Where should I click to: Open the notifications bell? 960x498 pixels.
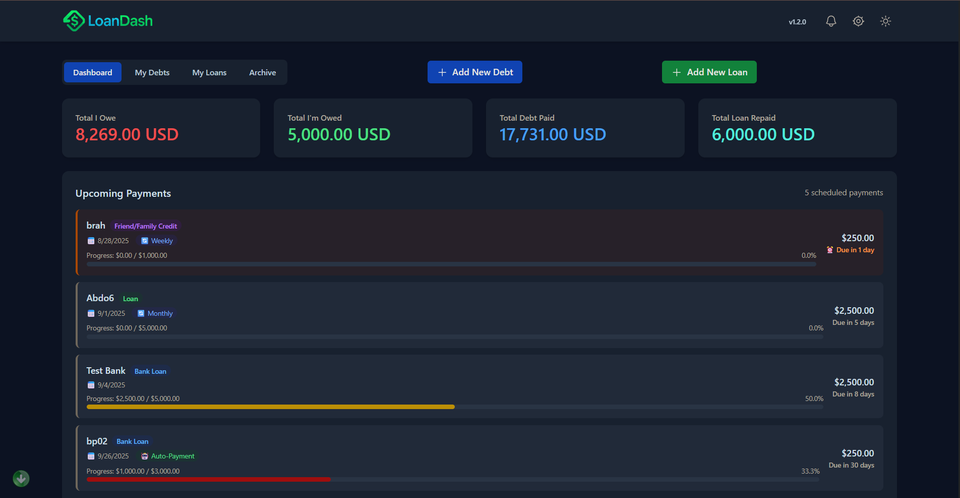click(x=831, y=21)
